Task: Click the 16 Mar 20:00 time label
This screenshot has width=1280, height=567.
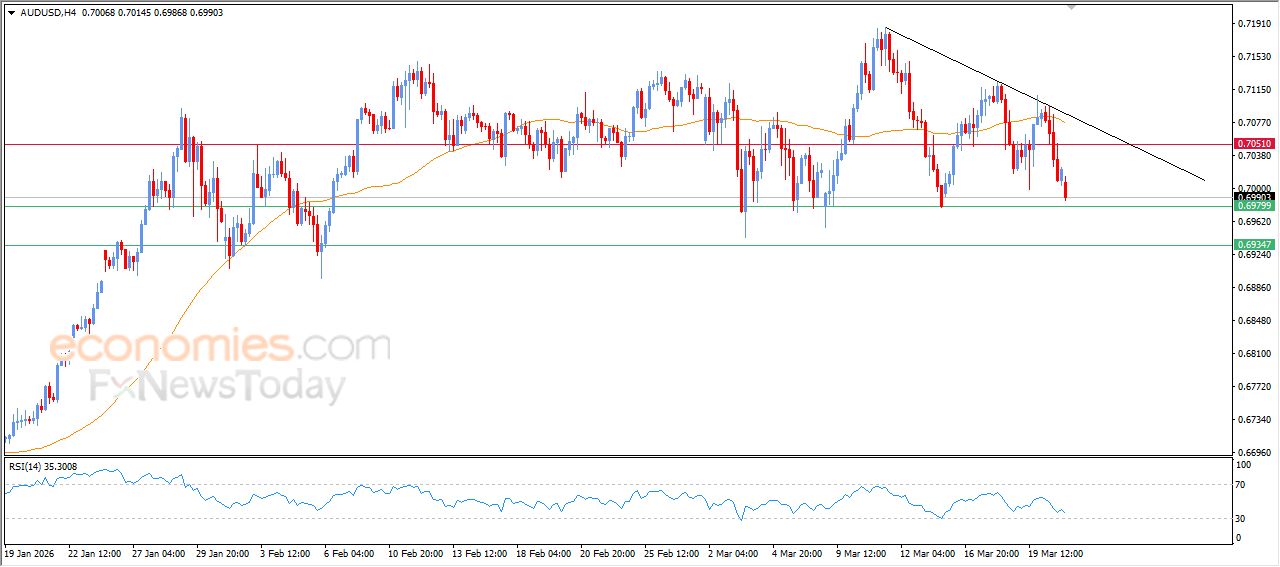Action: pyautogui.click(x=991, y=553)
